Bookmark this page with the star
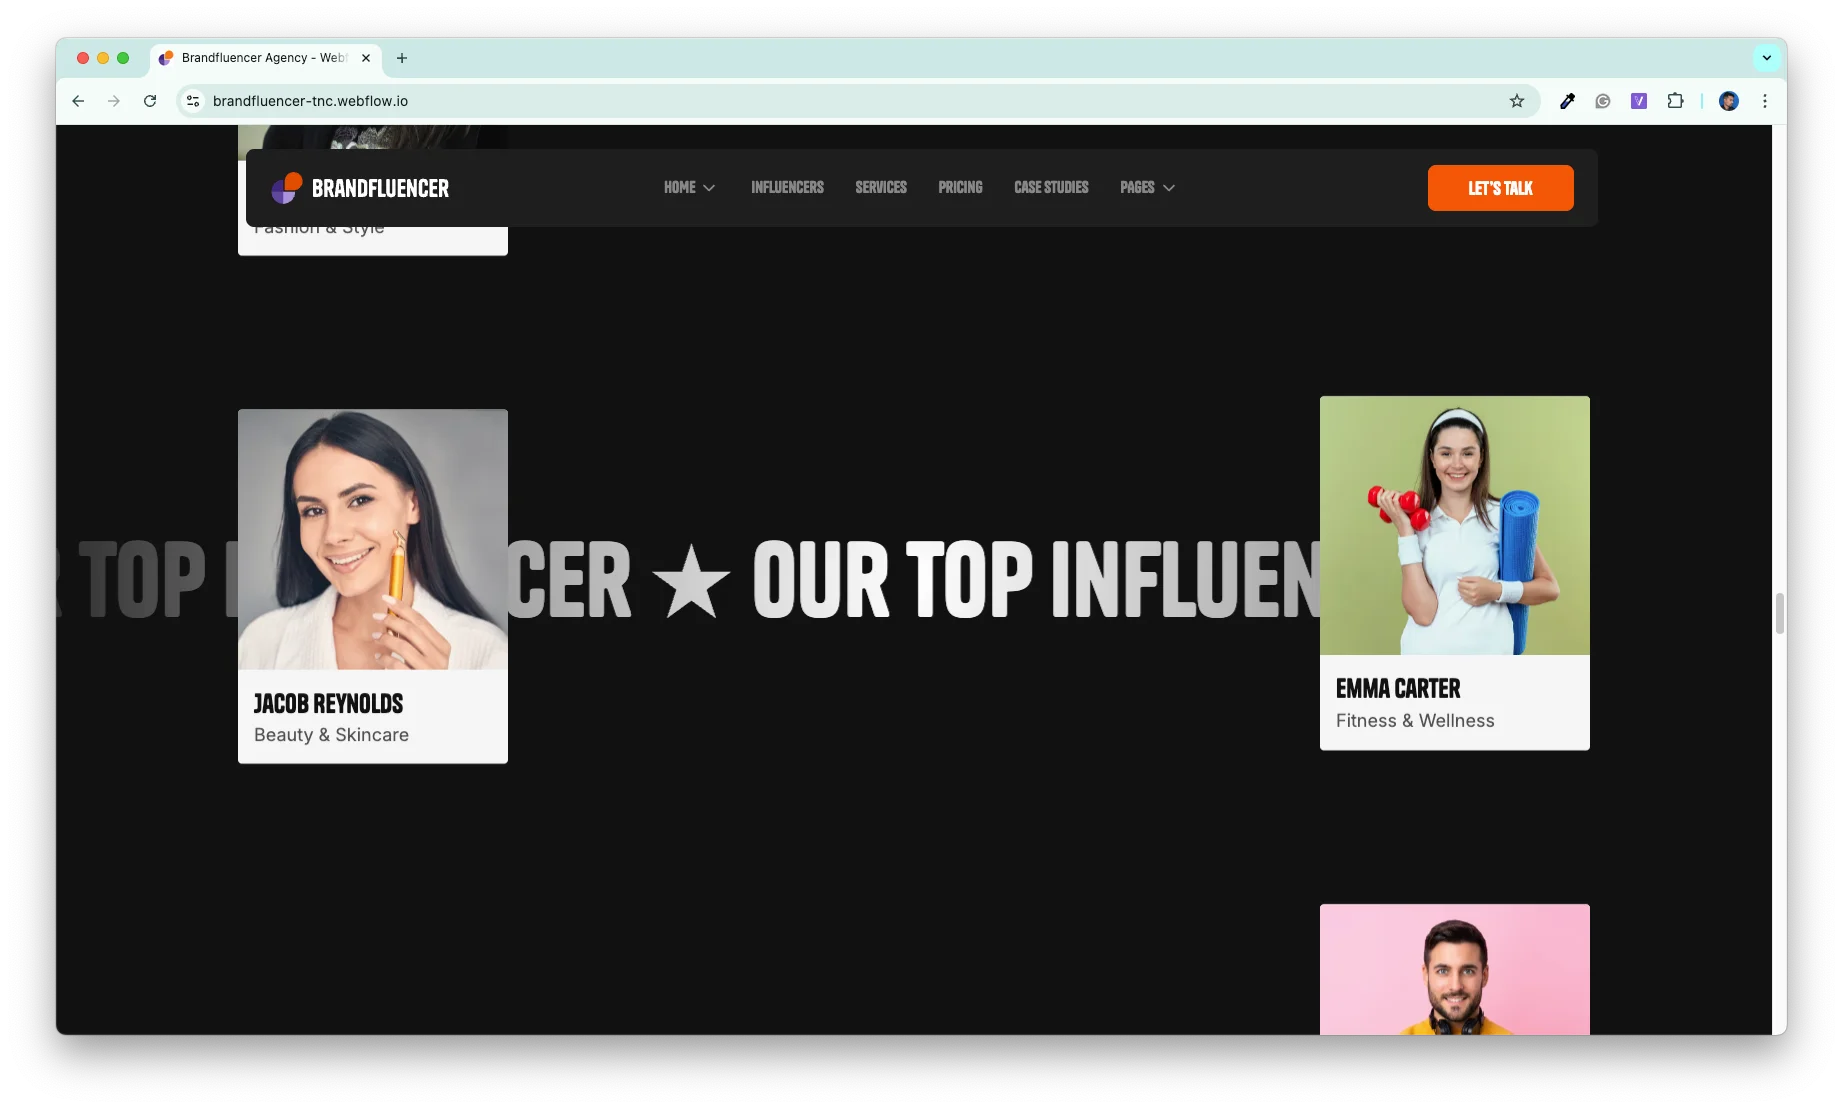1843x1109 pixels. (x=1516, y=101)
